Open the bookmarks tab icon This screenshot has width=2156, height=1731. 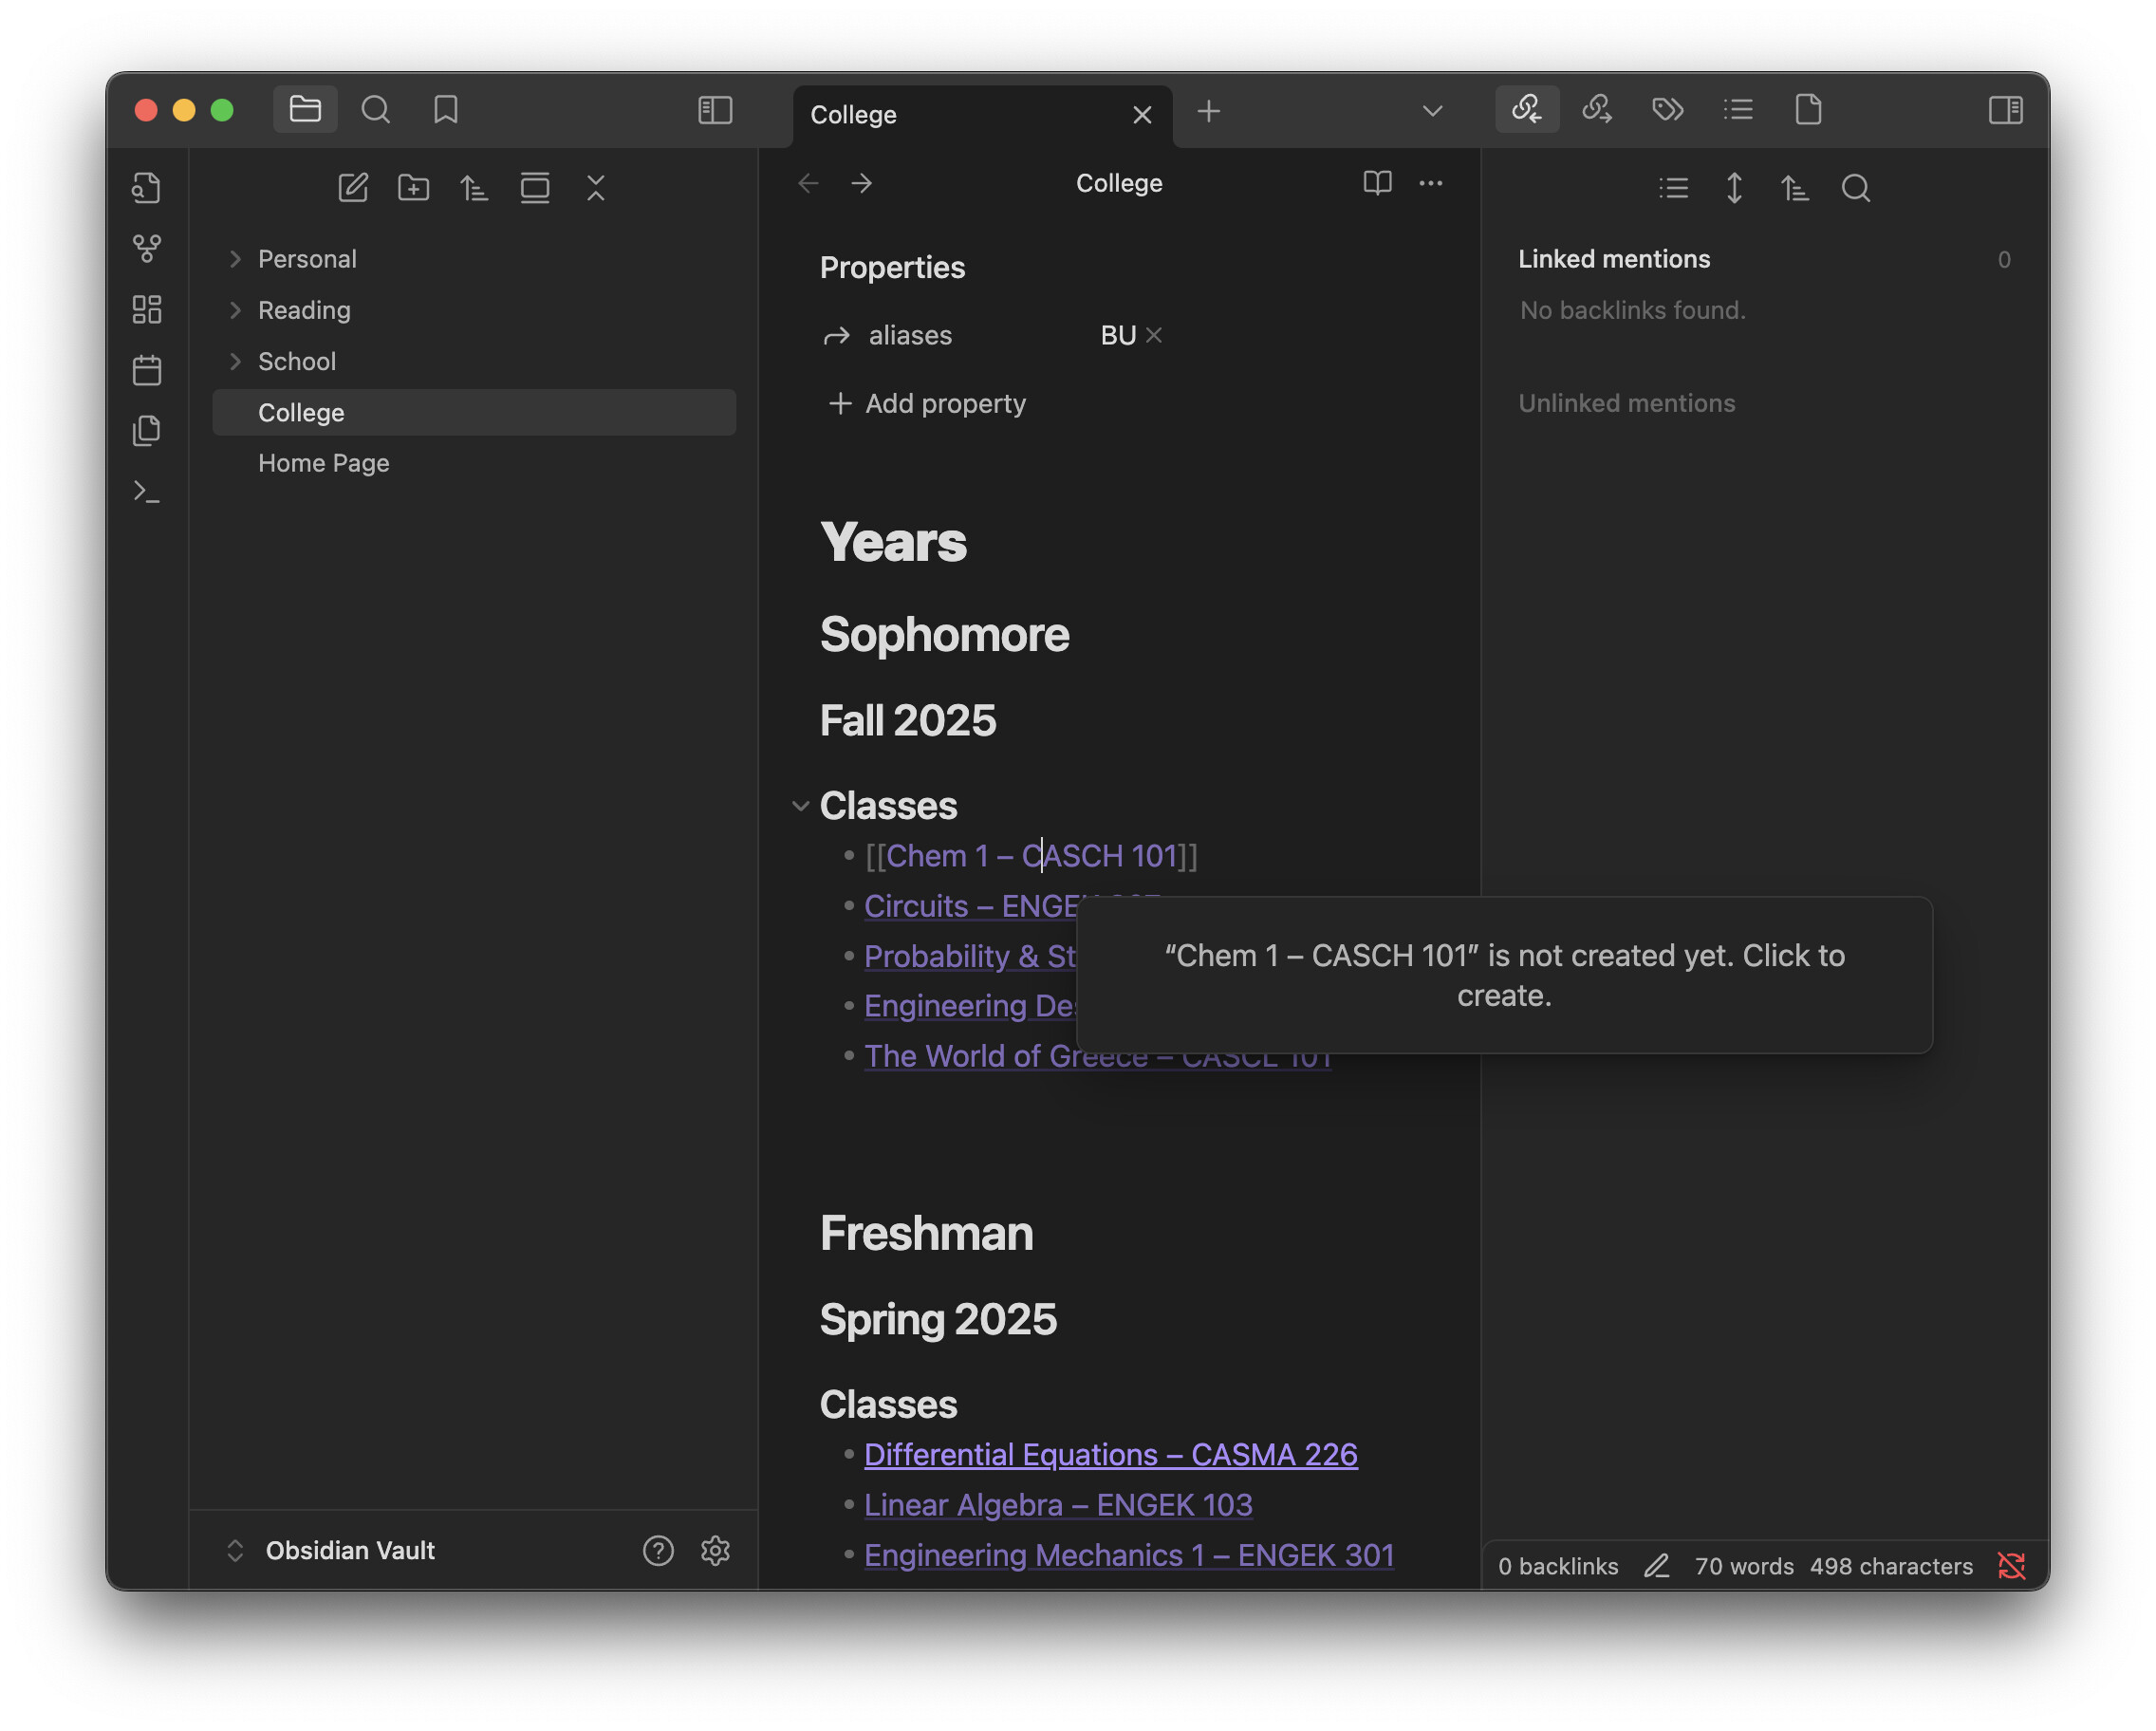tap(446, 109)
